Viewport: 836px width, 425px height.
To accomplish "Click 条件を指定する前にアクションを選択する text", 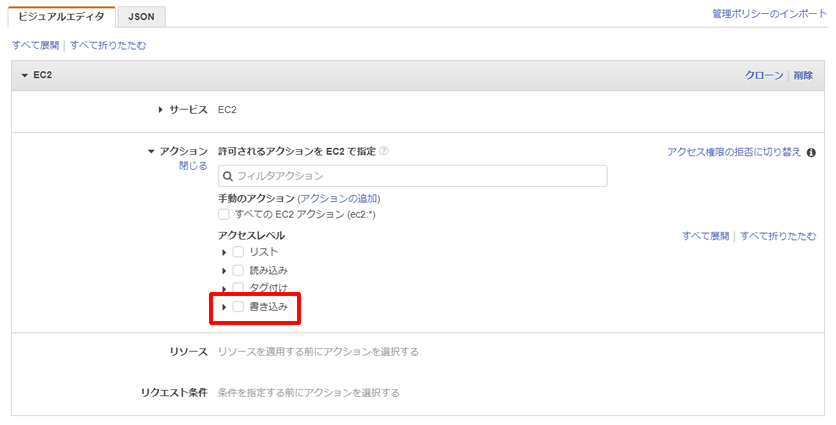I will (x=309, y=393).
